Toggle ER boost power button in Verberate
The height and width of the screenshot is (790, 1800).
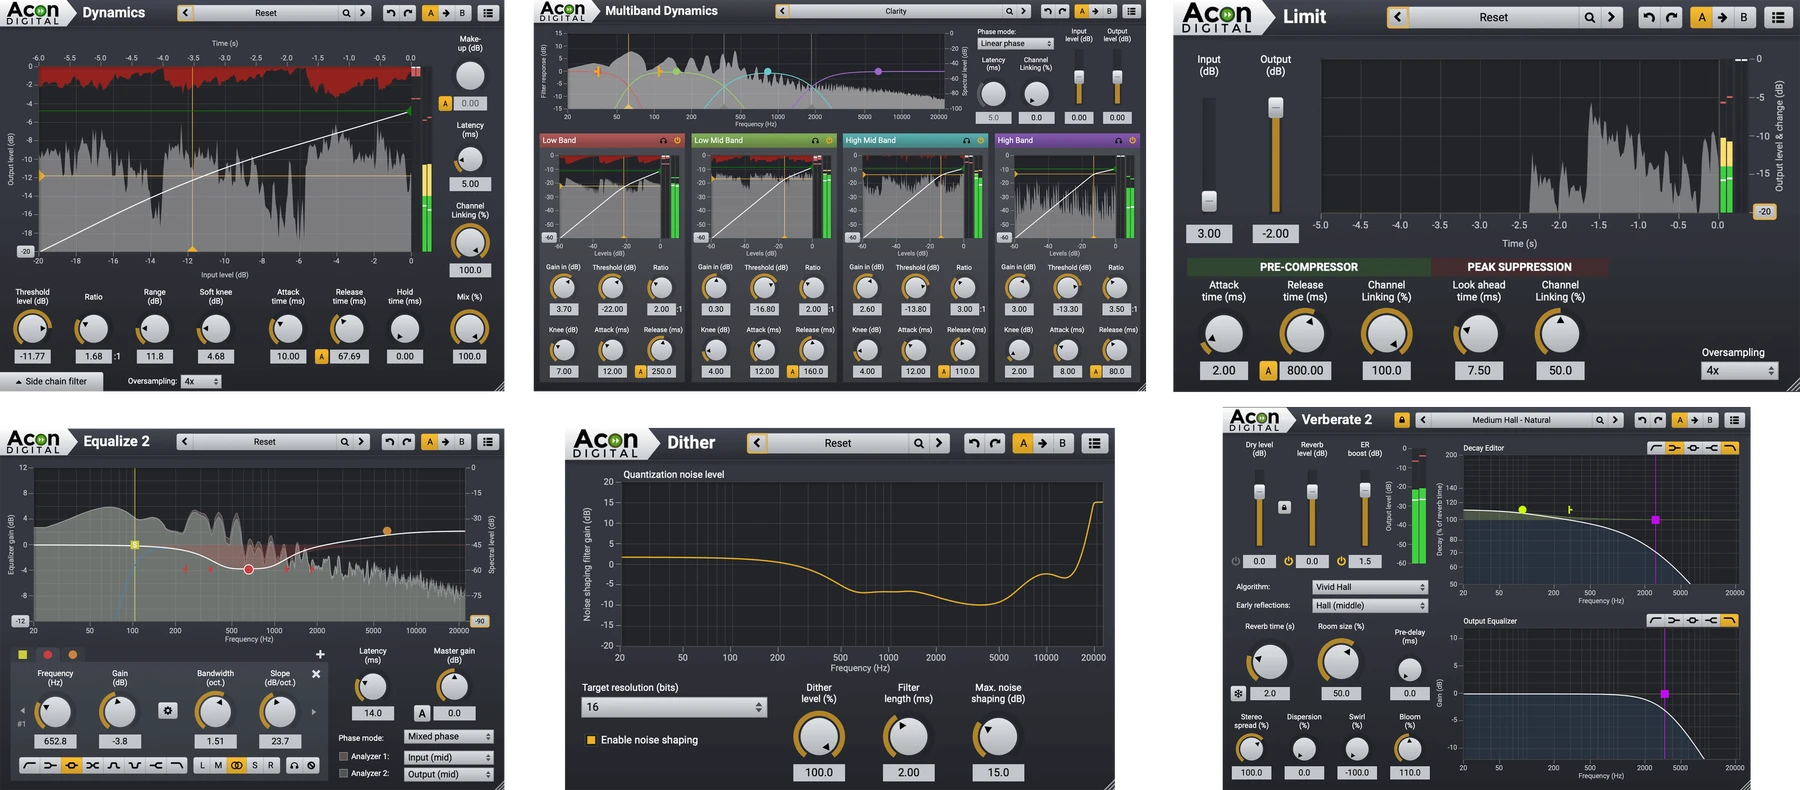pos(1341,561)
